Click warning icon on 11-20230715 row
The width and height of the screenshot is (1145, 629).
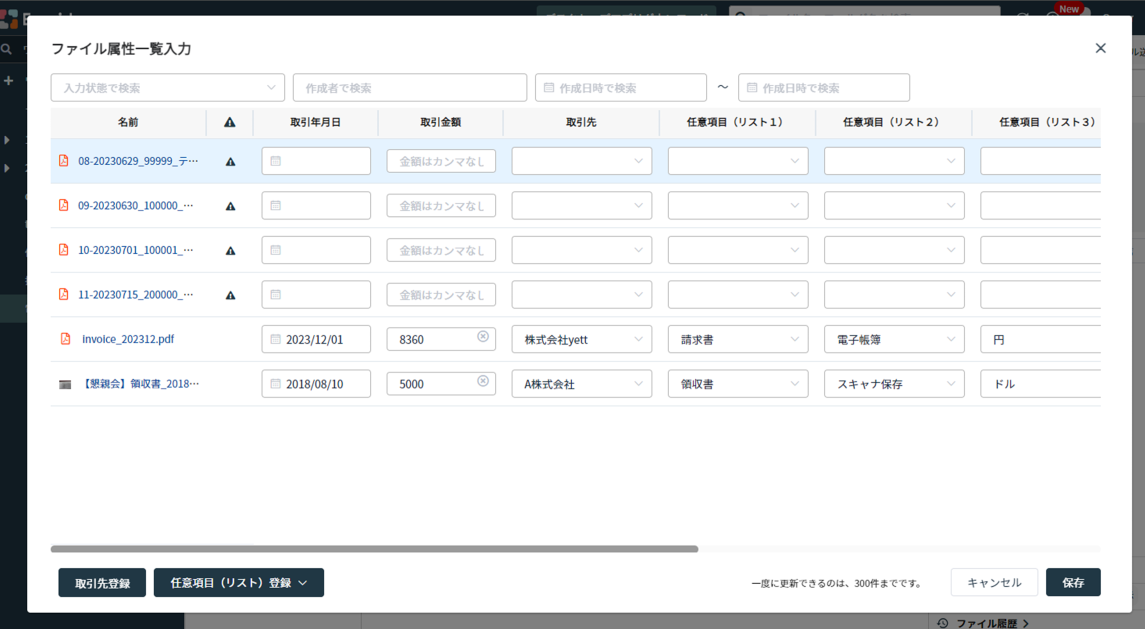230,295
